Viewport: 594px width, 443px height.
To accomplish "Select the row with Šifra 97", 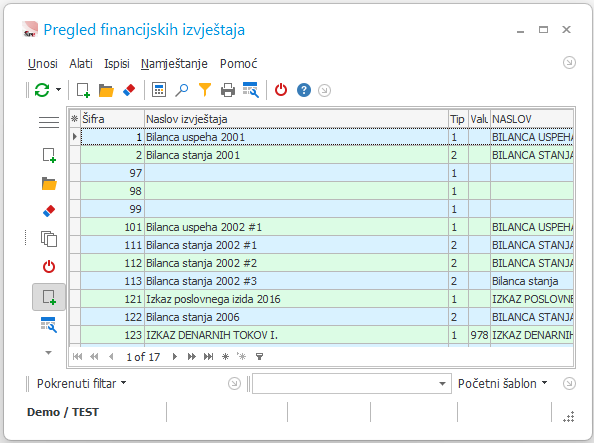I will 321,173.
